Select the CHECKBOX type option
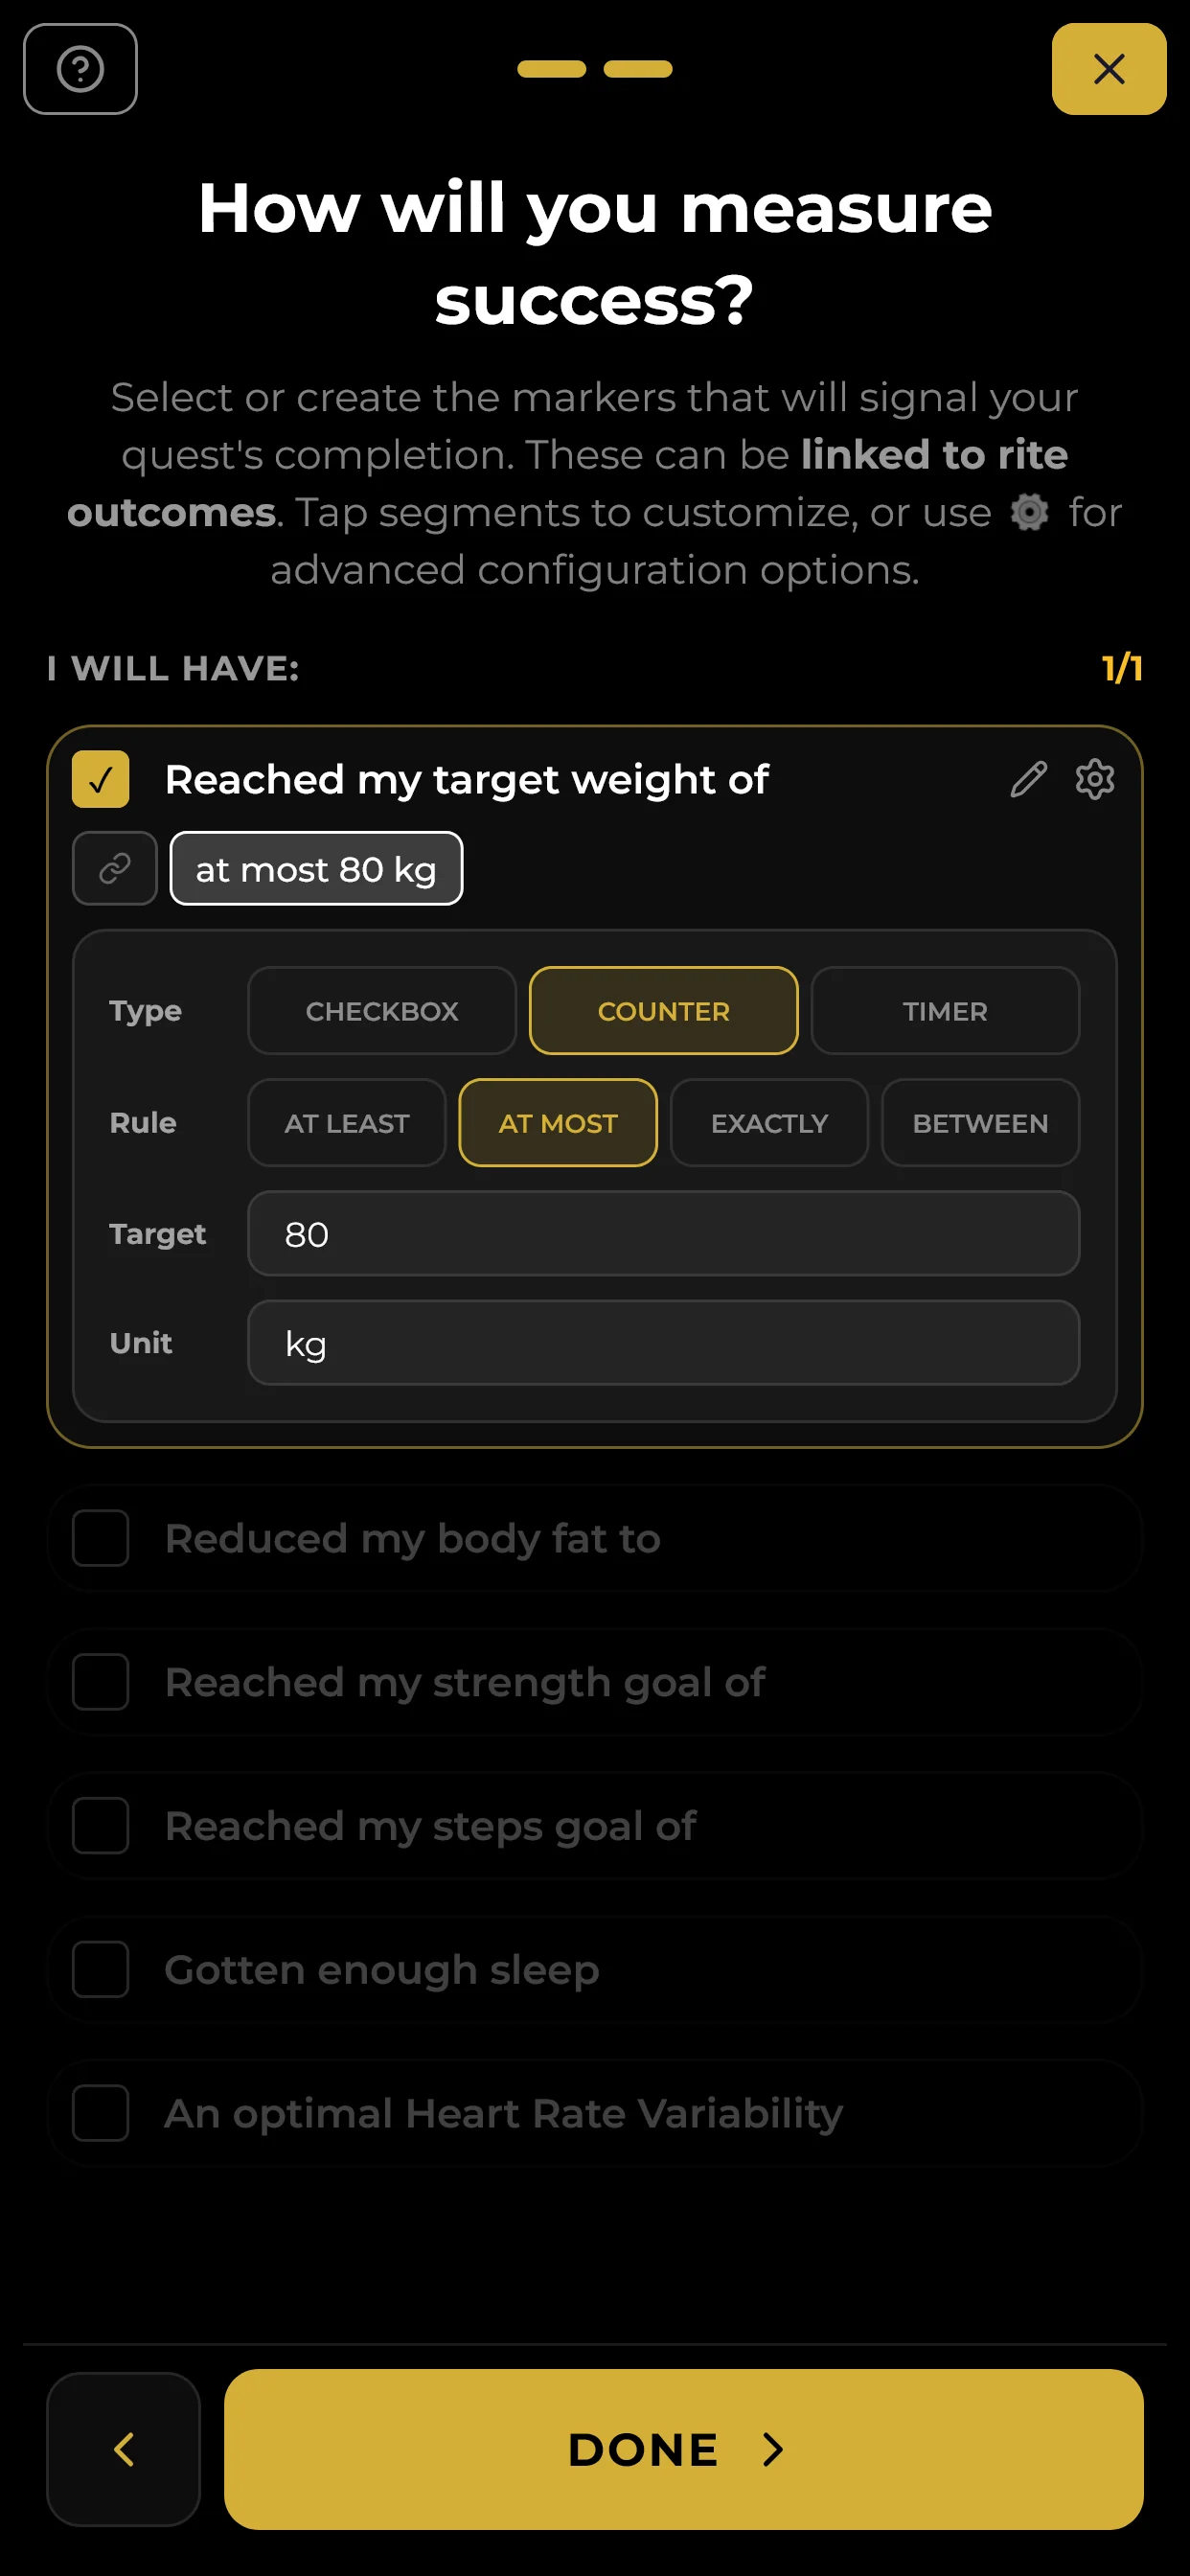Viewport: 1190px width, 2576px height. click(382, 1011)
